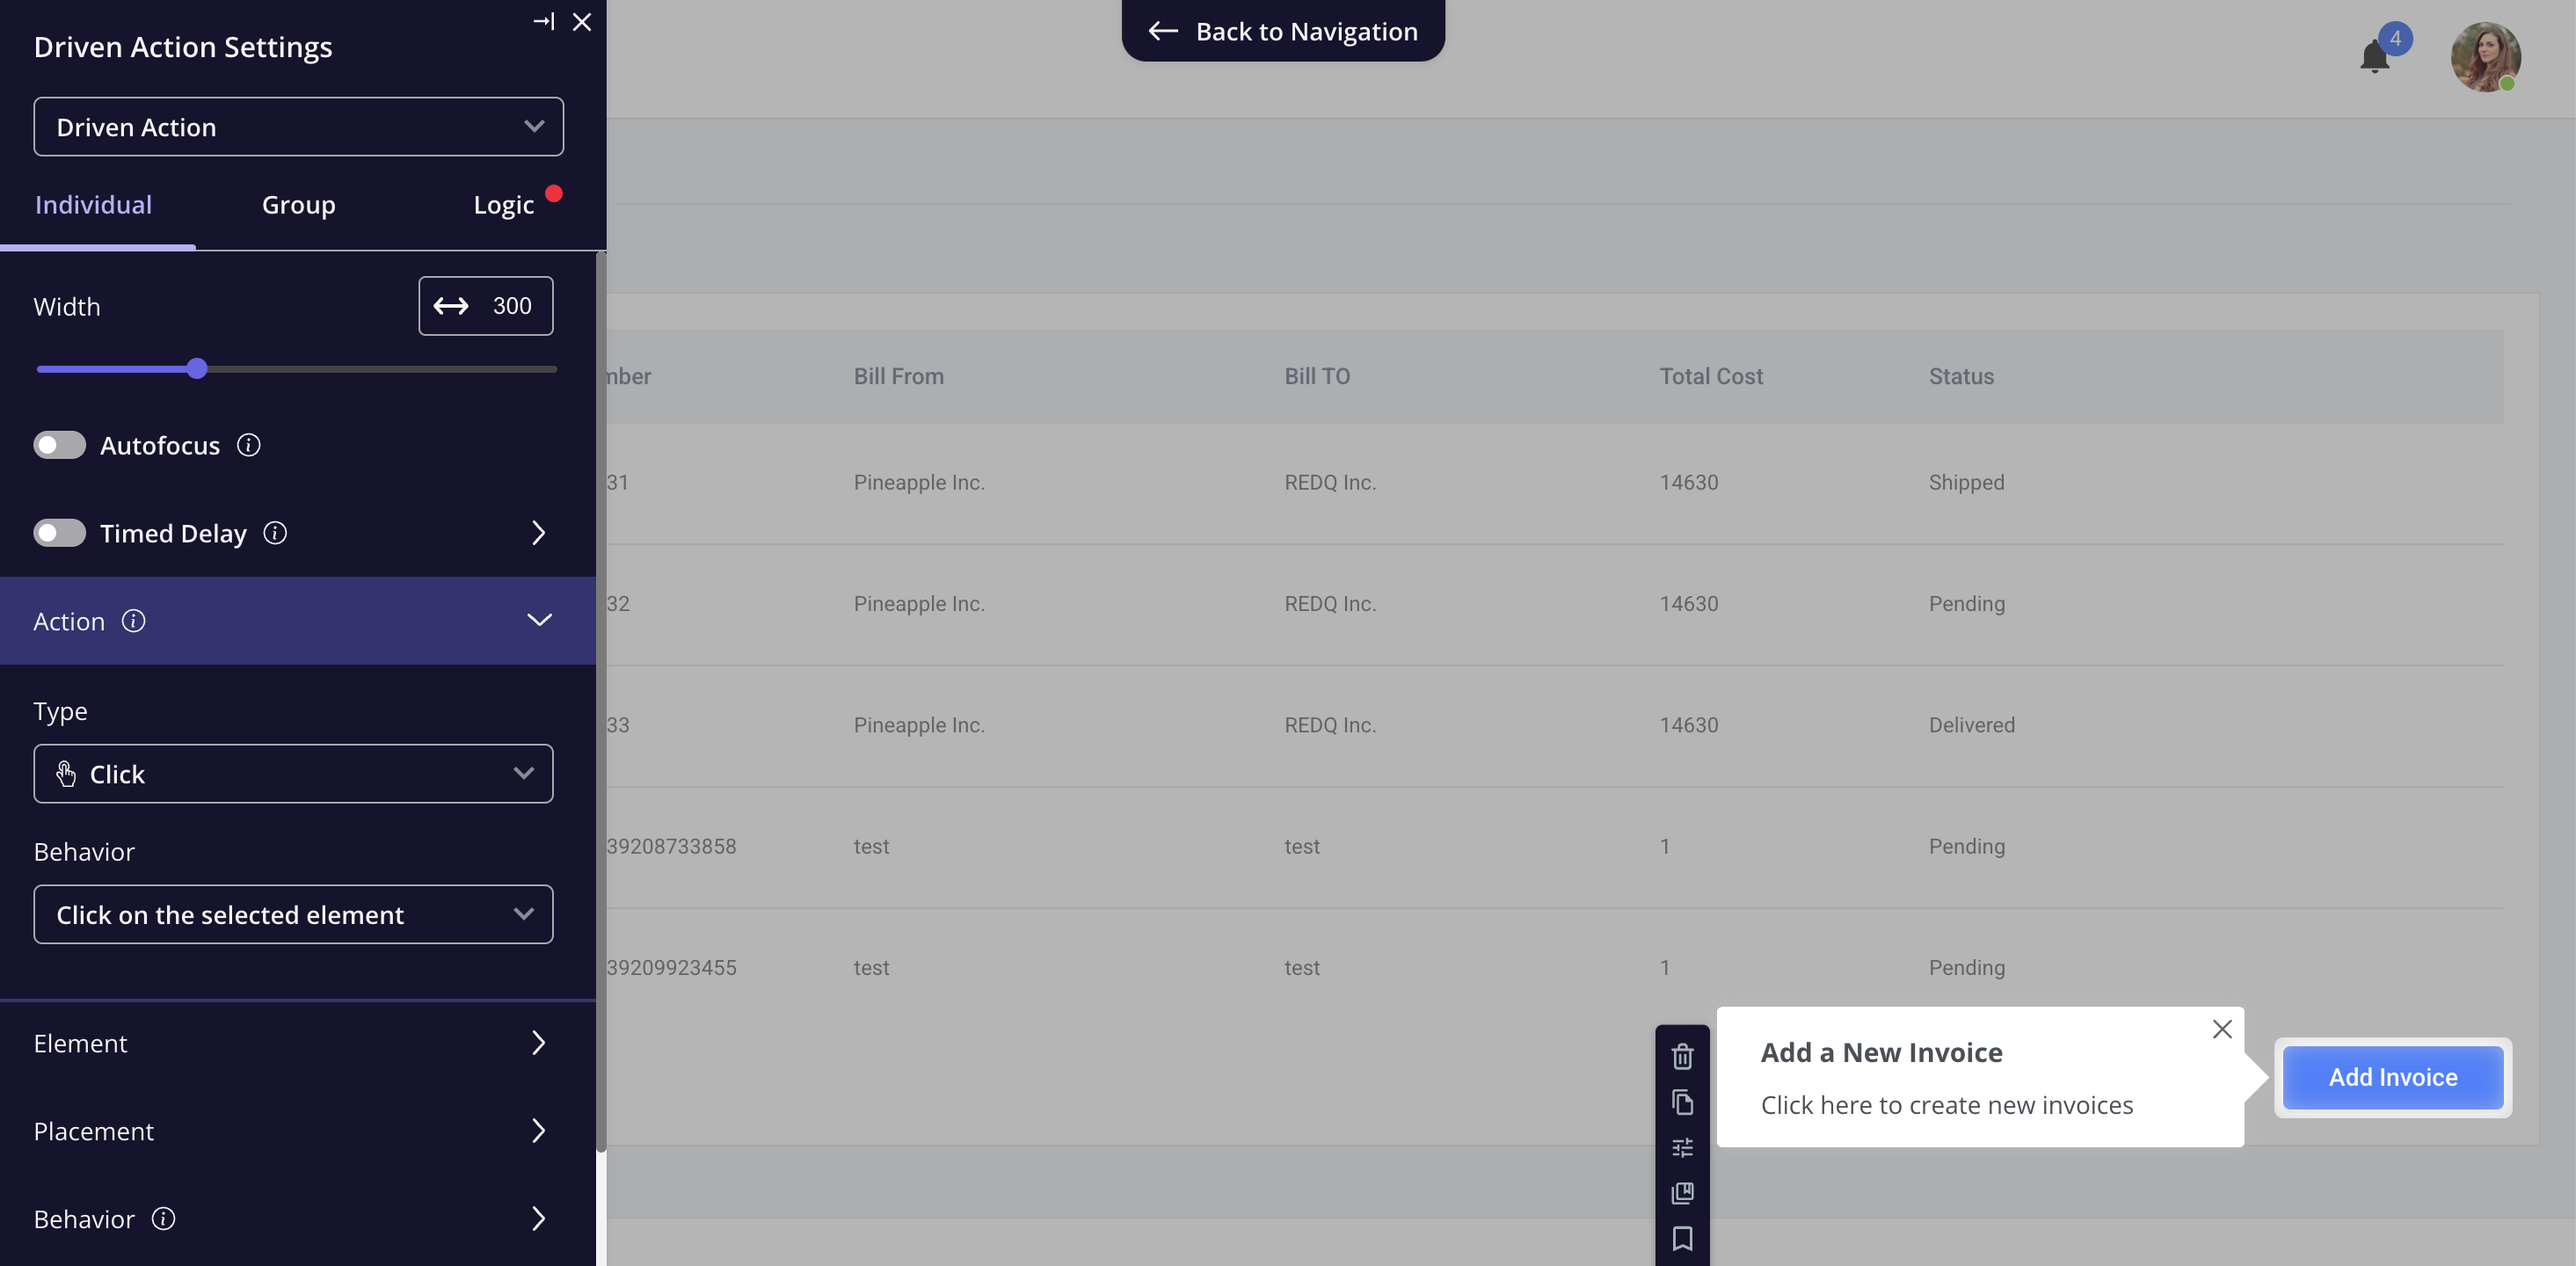Switch to the Logic tab
The width and height of the screenshot is (2576, 1266).
tap(503, 205)
